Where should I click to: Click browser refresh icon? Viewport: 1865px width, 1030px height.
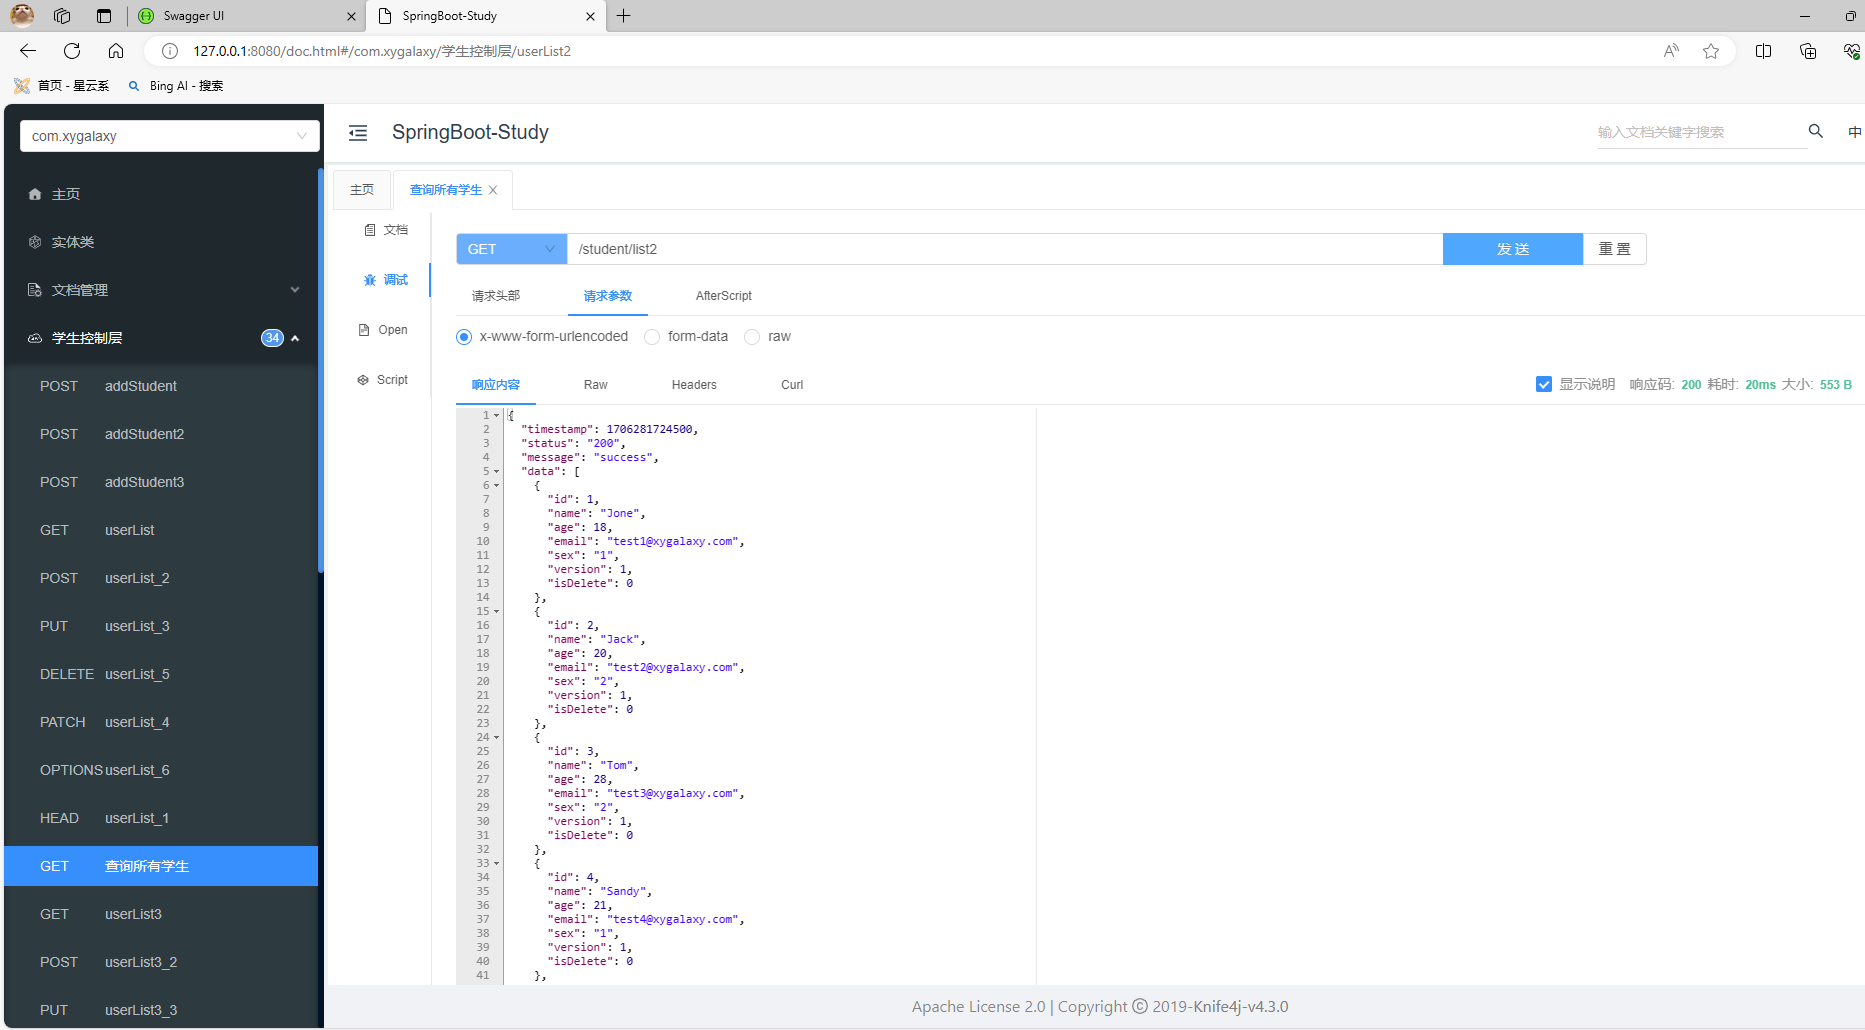pyautogui.click(x=72, y=51)
